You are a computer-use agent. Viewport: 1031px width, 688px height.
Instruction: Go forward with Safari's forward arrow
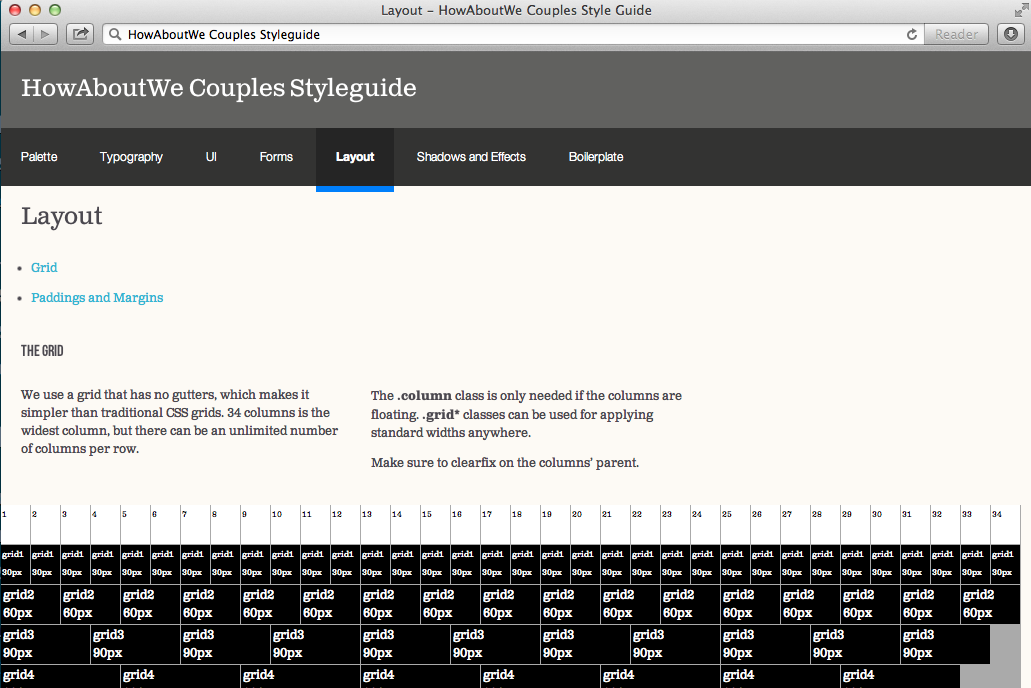coord(45,34)
